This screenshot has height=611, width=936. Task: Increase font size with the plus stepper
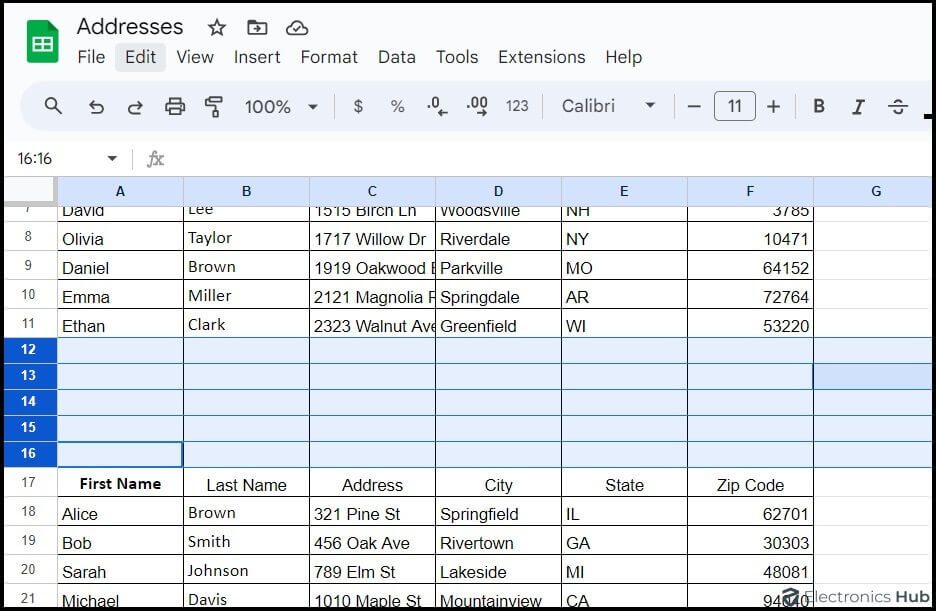(771, 105)
